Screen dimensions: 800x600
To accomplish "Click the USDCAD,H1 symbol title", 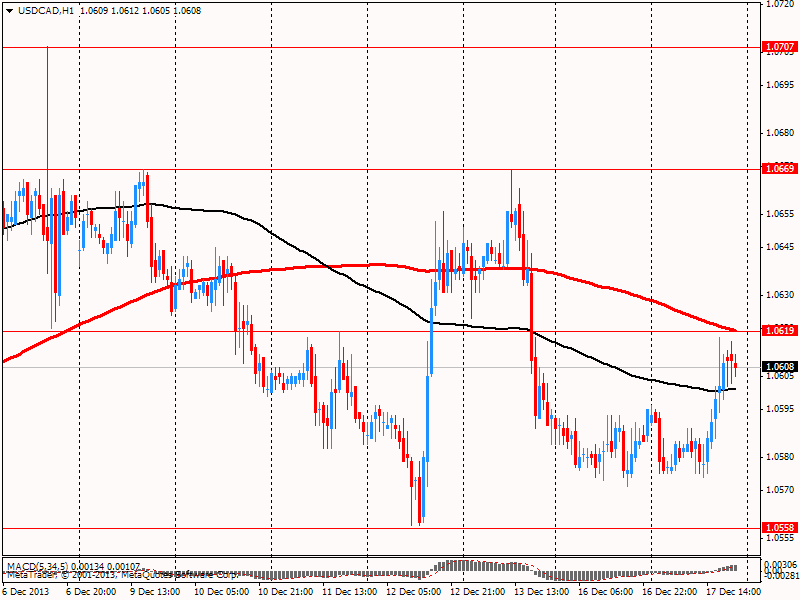I will (x=46, y=11).
